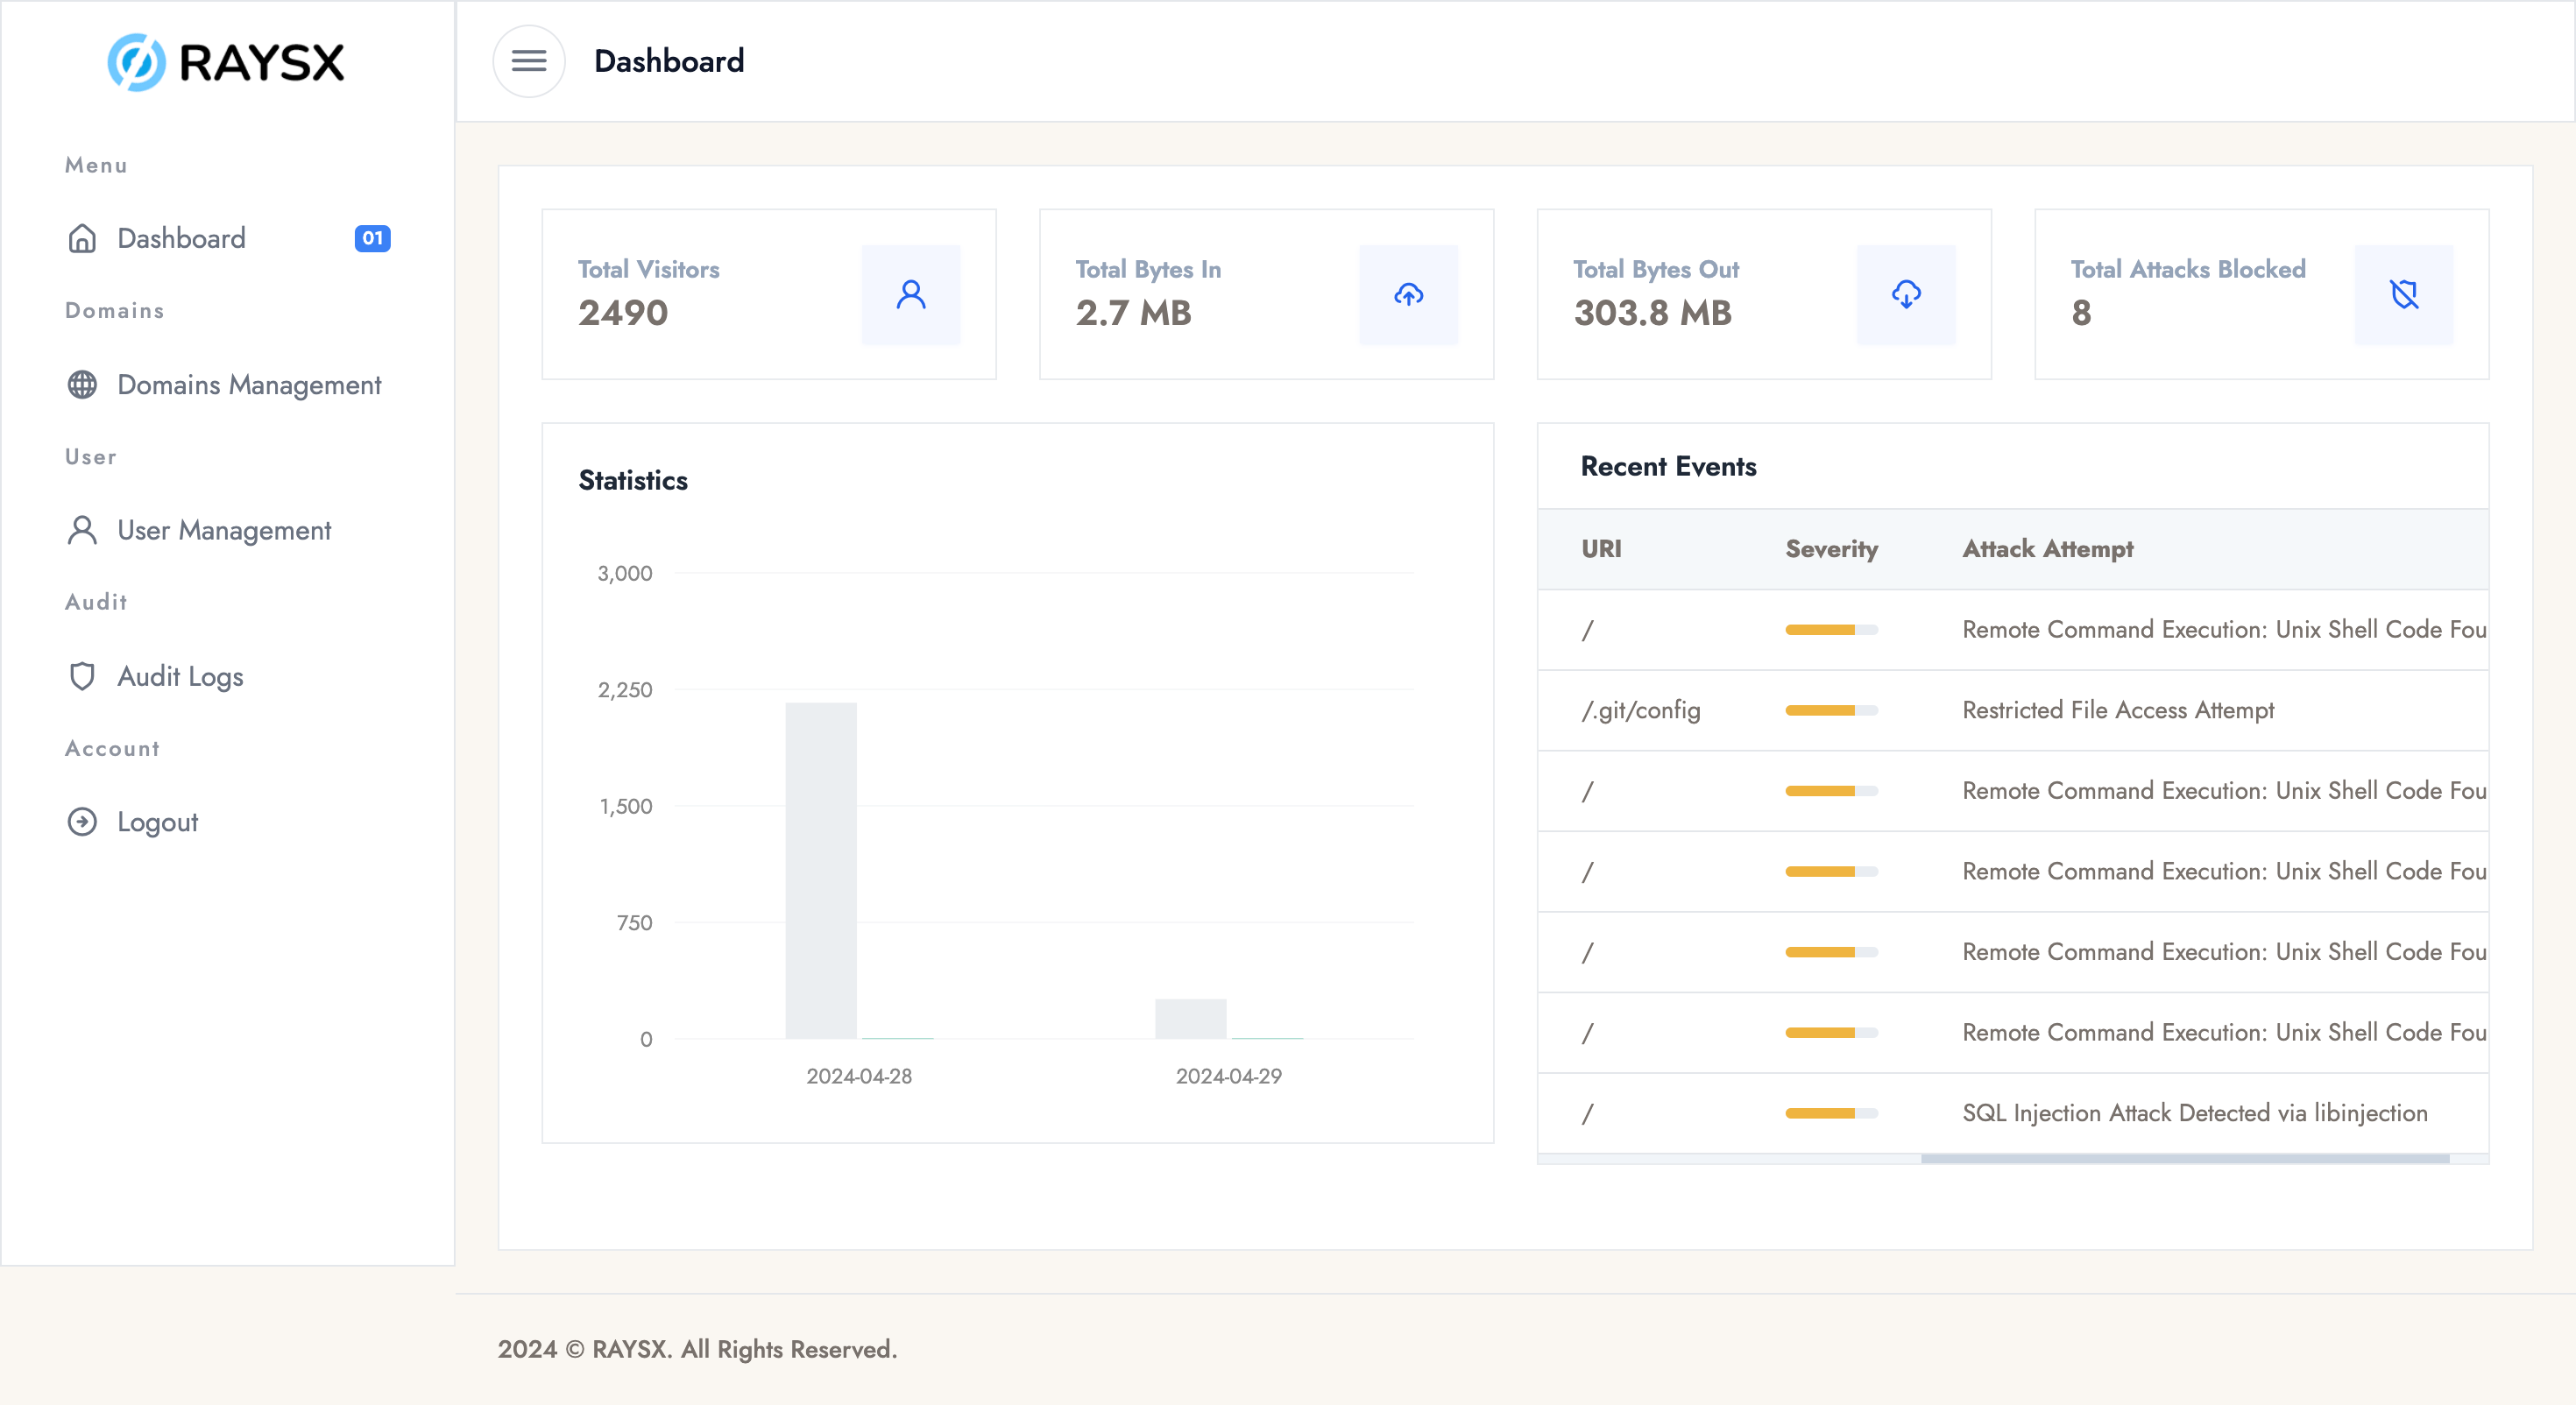The width and height of the screenshot is (2576, 1405).
Task: Click the Domains Management globe icon
Action: tap(82, 384)
